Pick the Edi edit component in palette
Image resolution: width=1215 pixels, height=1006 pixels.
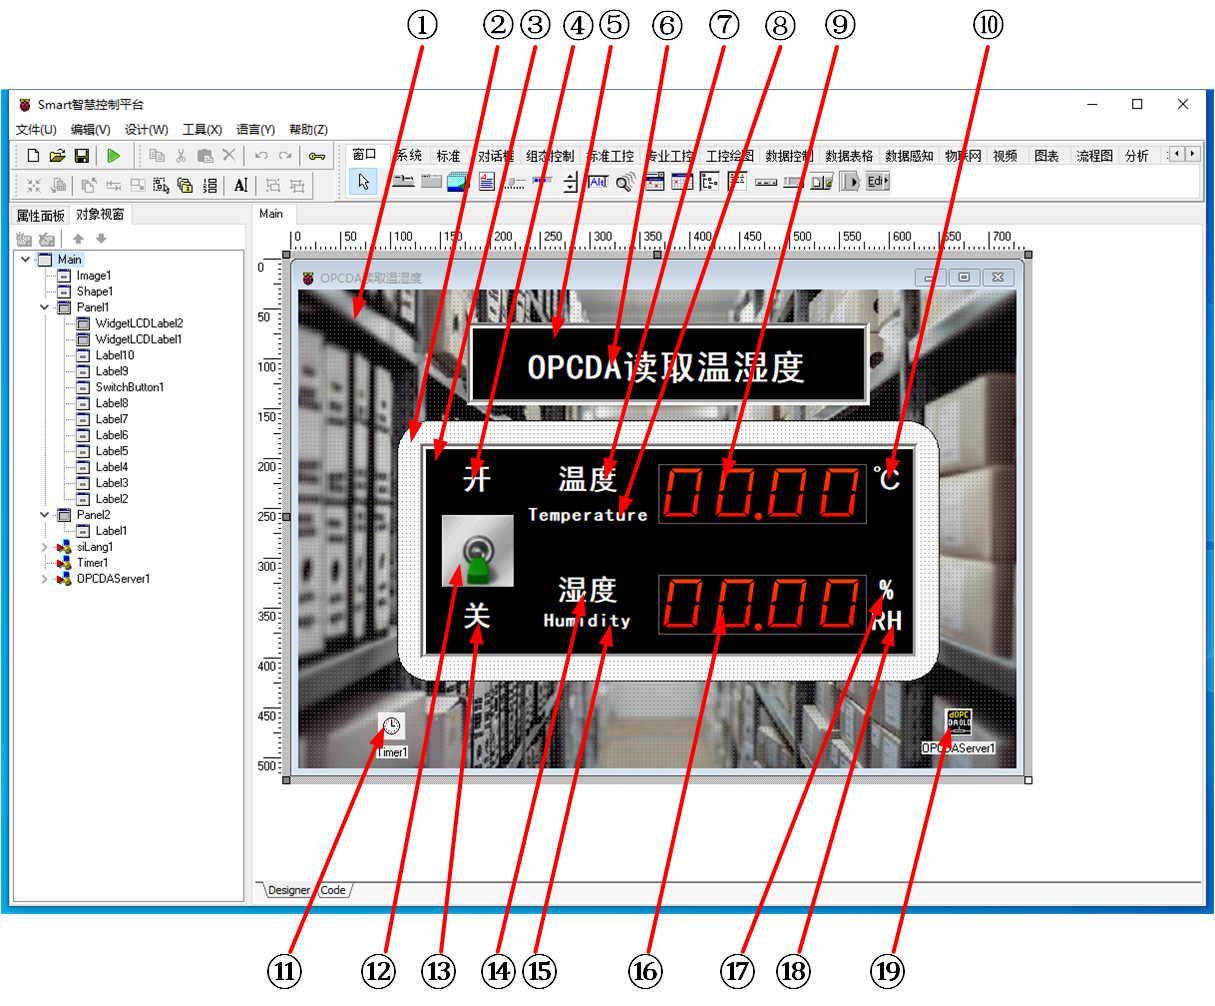[x=877, y=181]
